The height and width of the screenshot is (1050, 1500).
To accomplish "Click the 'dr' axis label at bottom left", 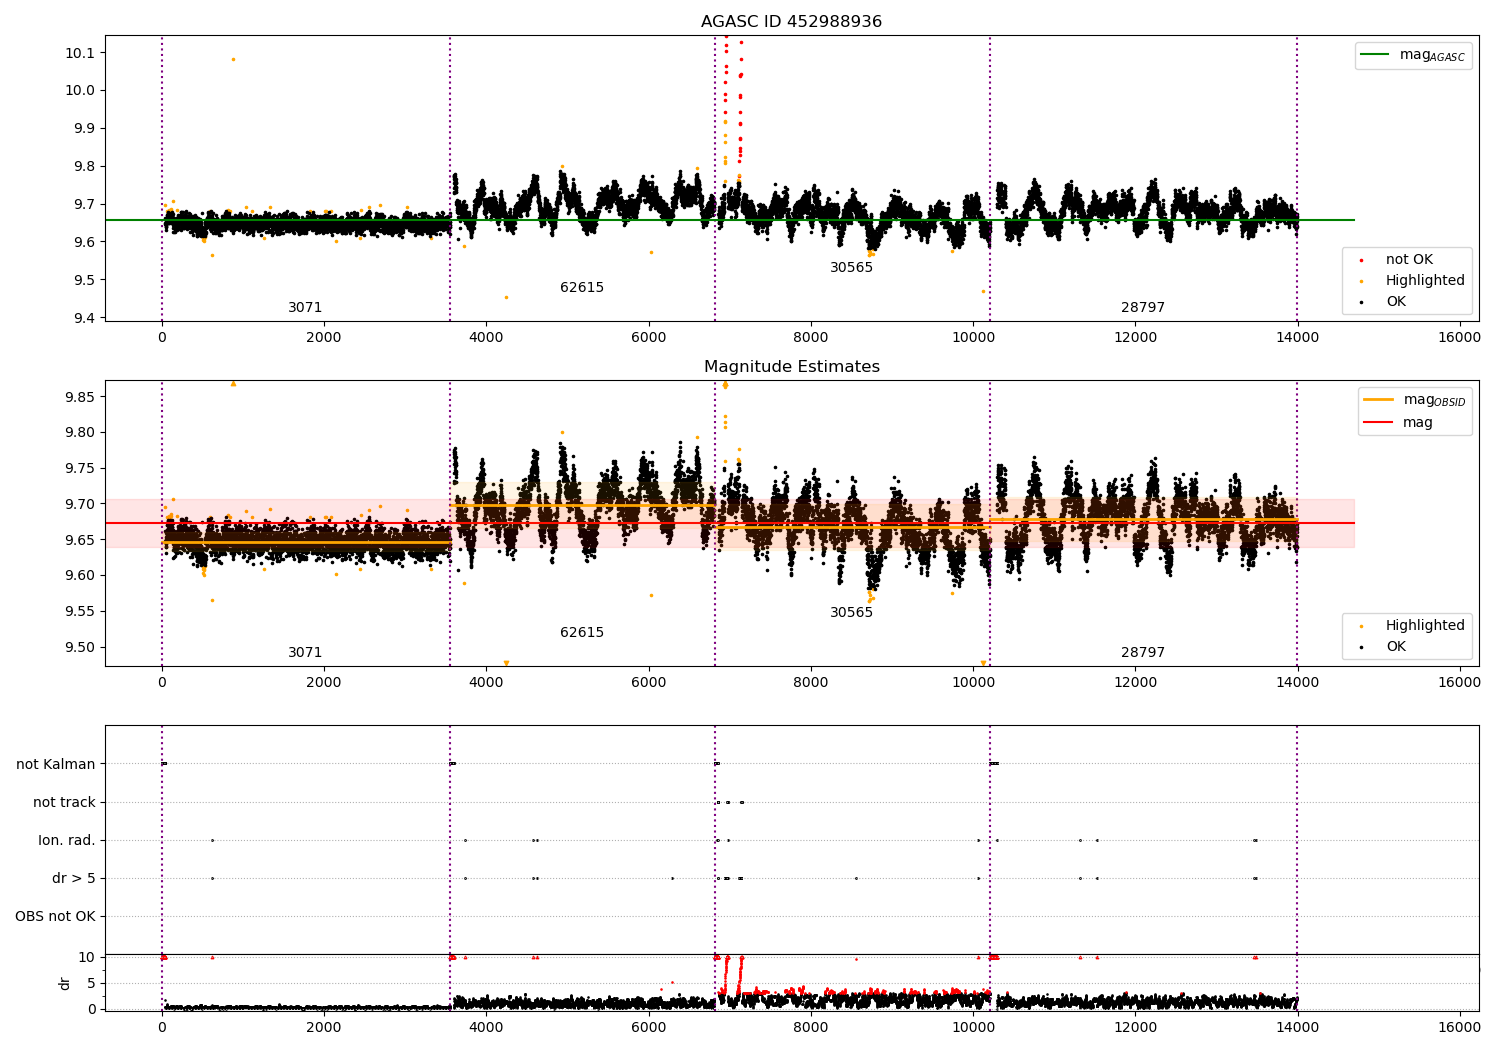I will (65, 983).
